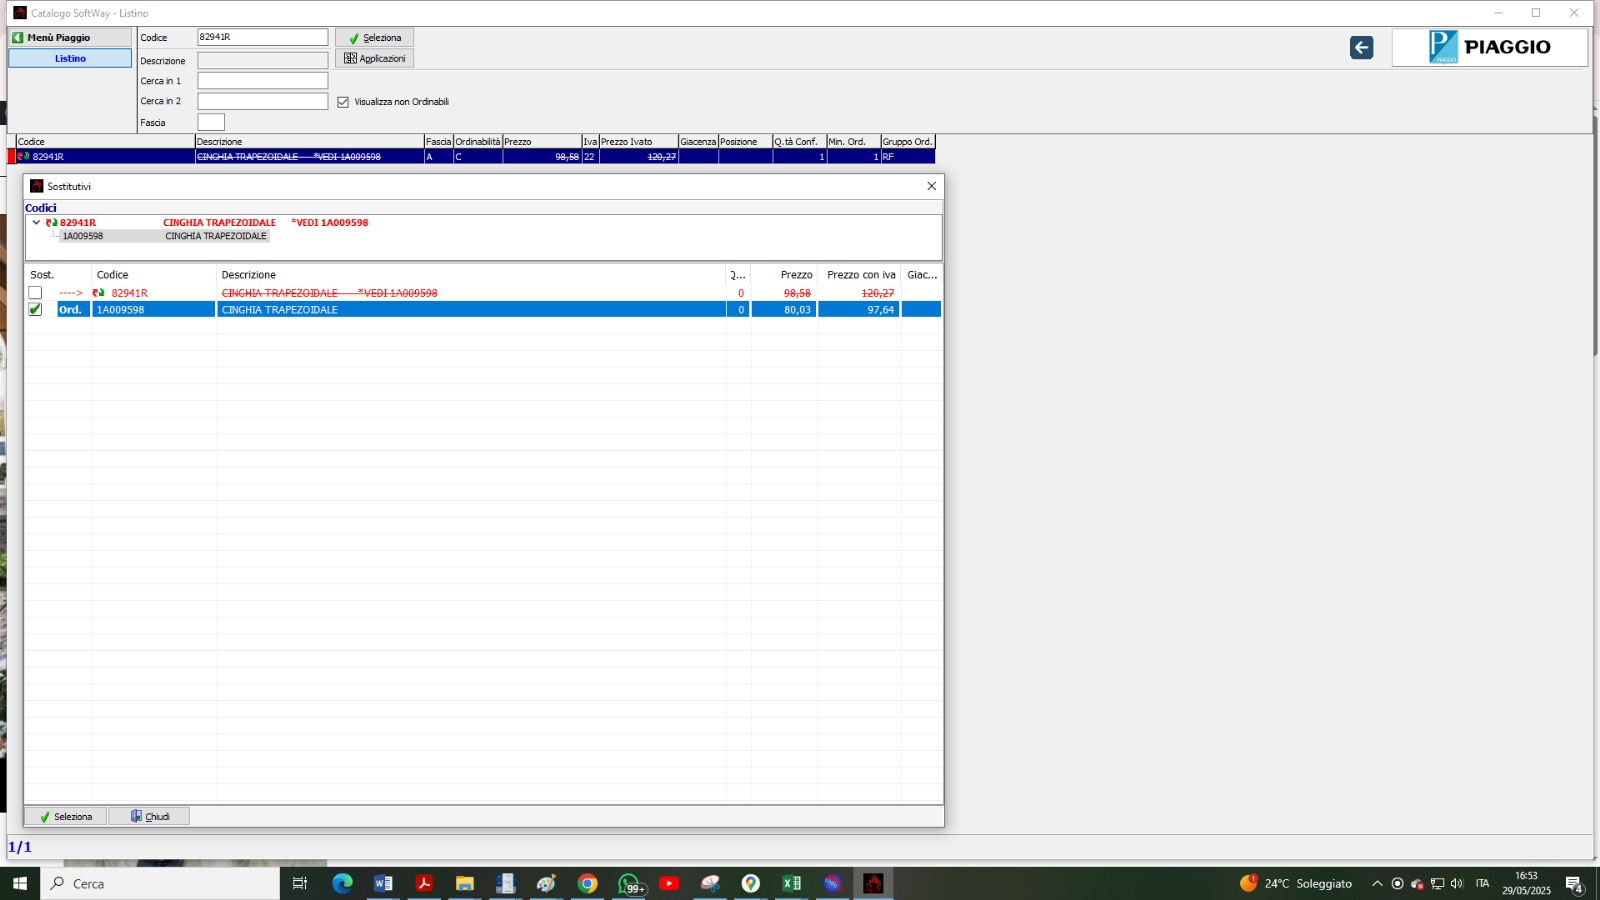
Task: Toggle 'Visualizza non Ordinabili' checkbox
Action: pos(343,102)
